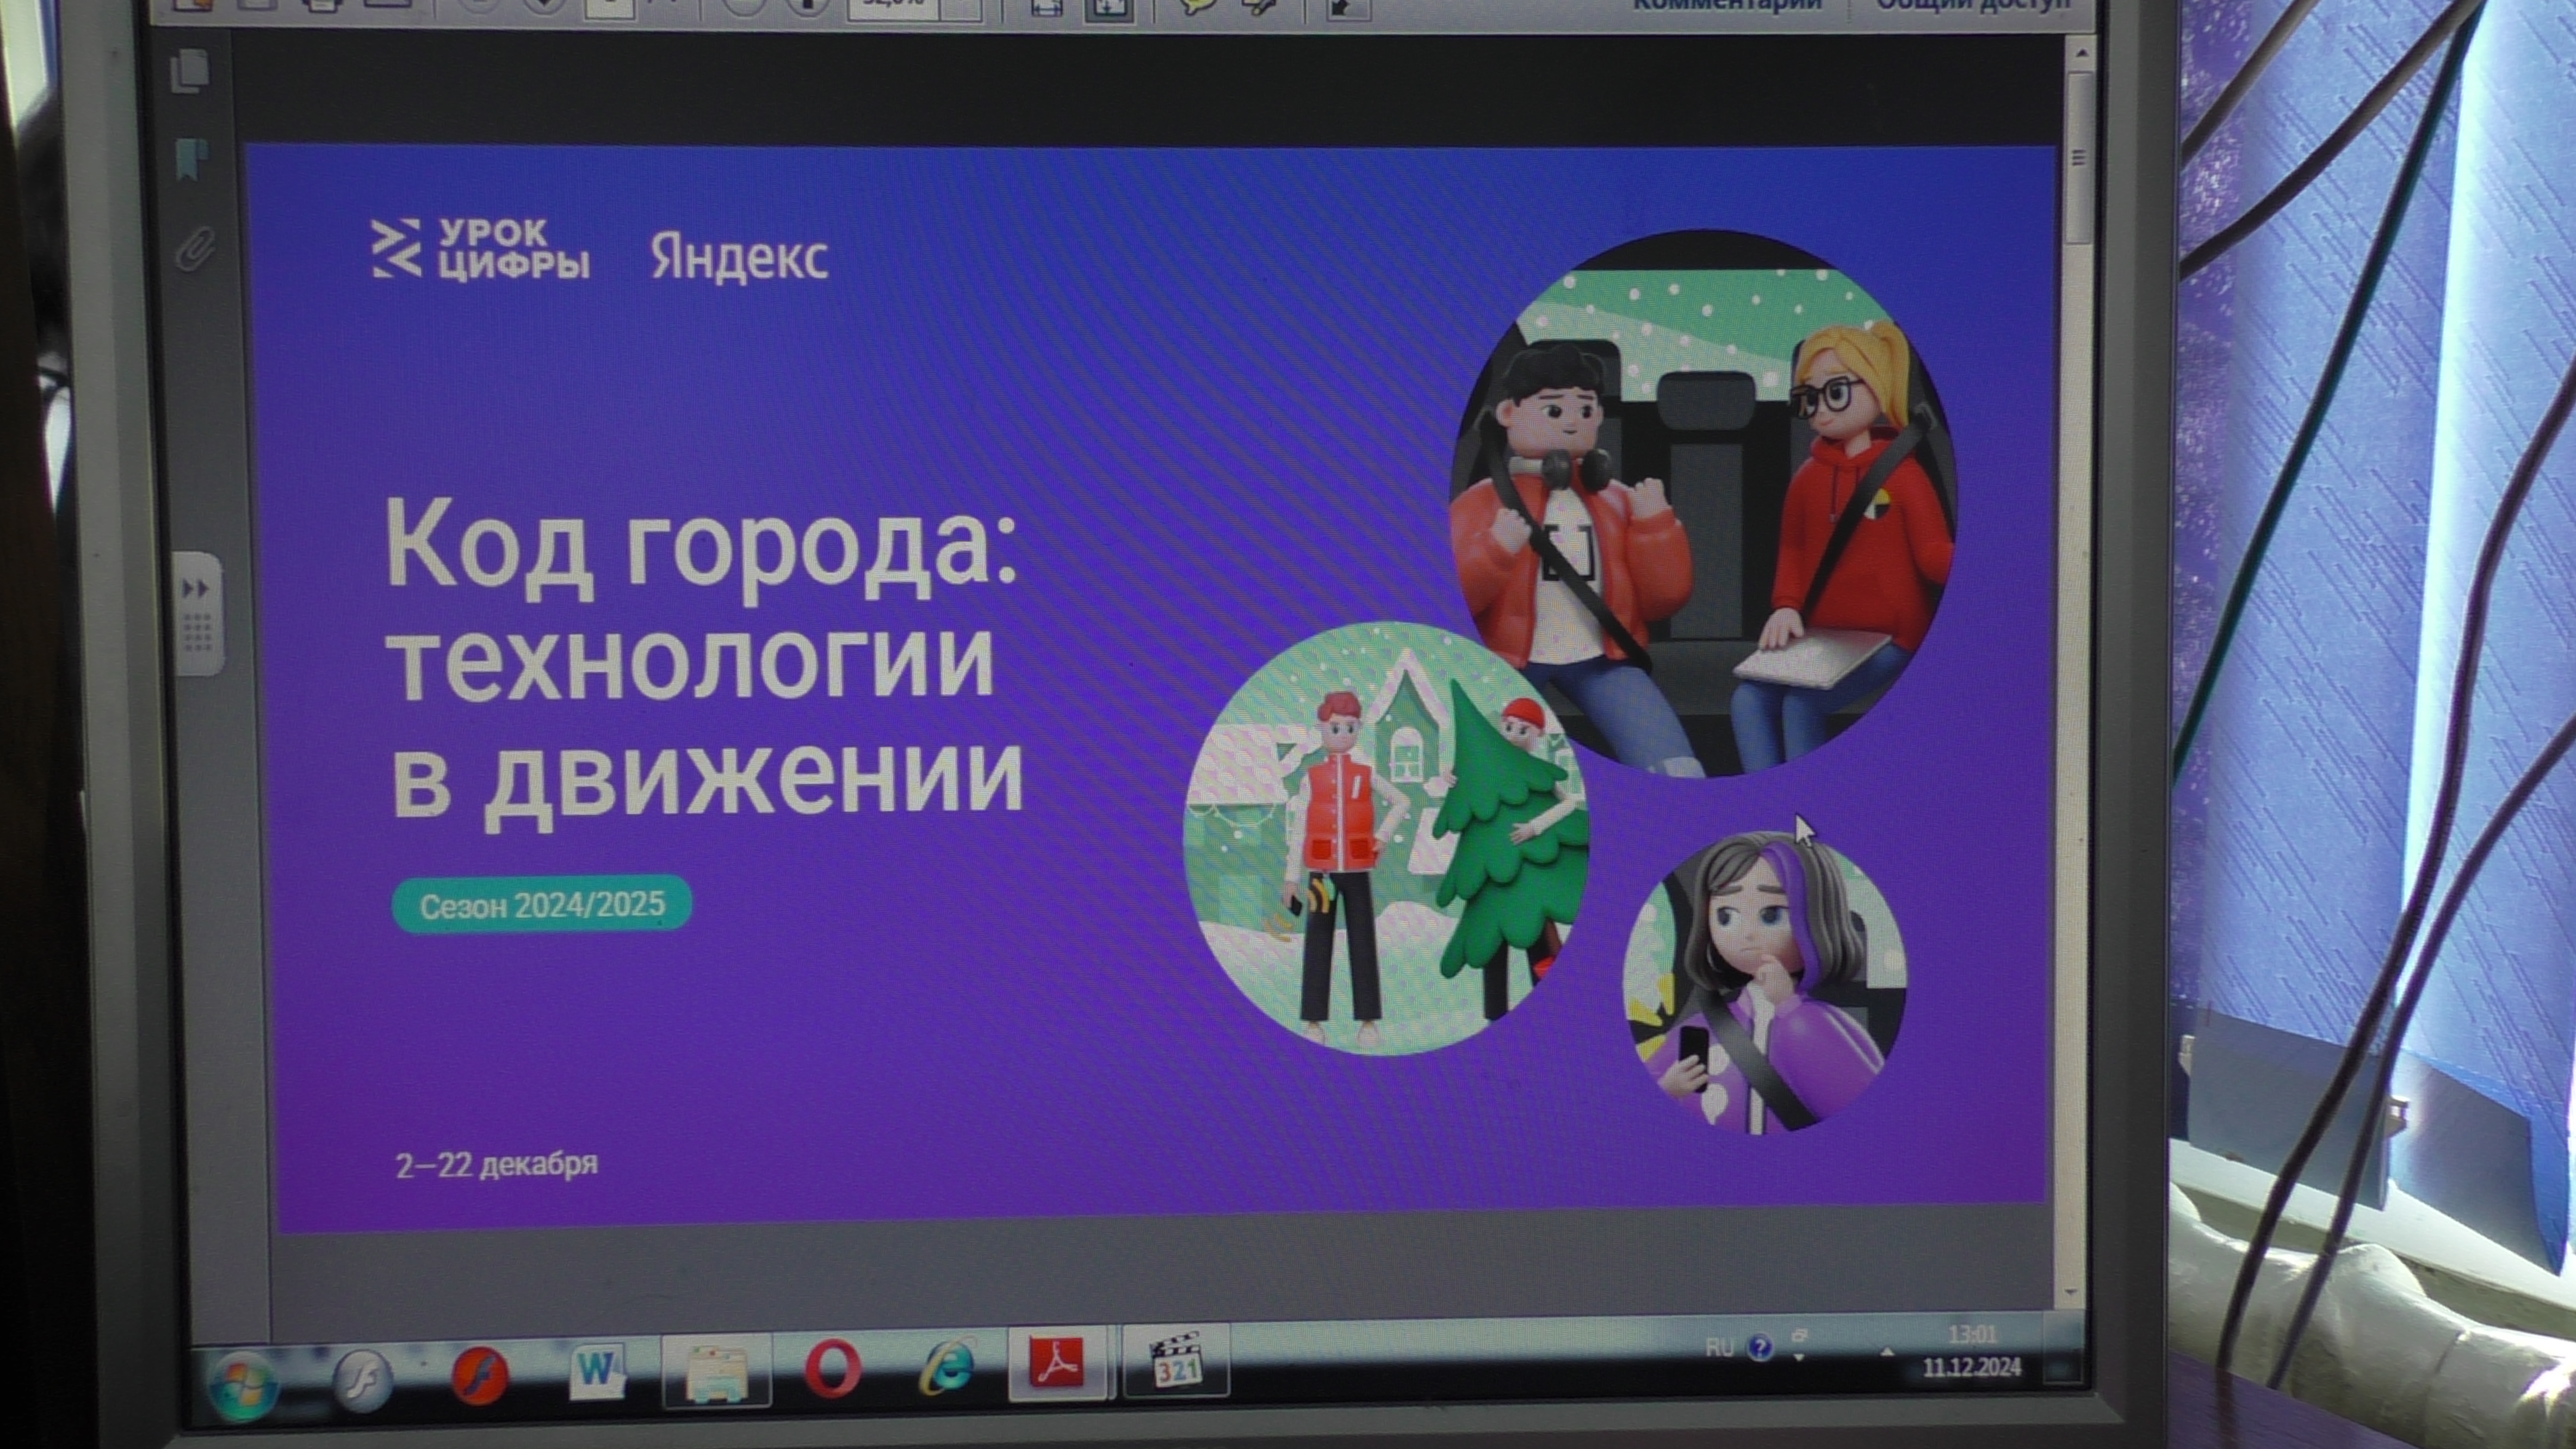Viewport: 2576px width, 1449px height.
Task: Click the Урок цифры logo
Action: 480,249
